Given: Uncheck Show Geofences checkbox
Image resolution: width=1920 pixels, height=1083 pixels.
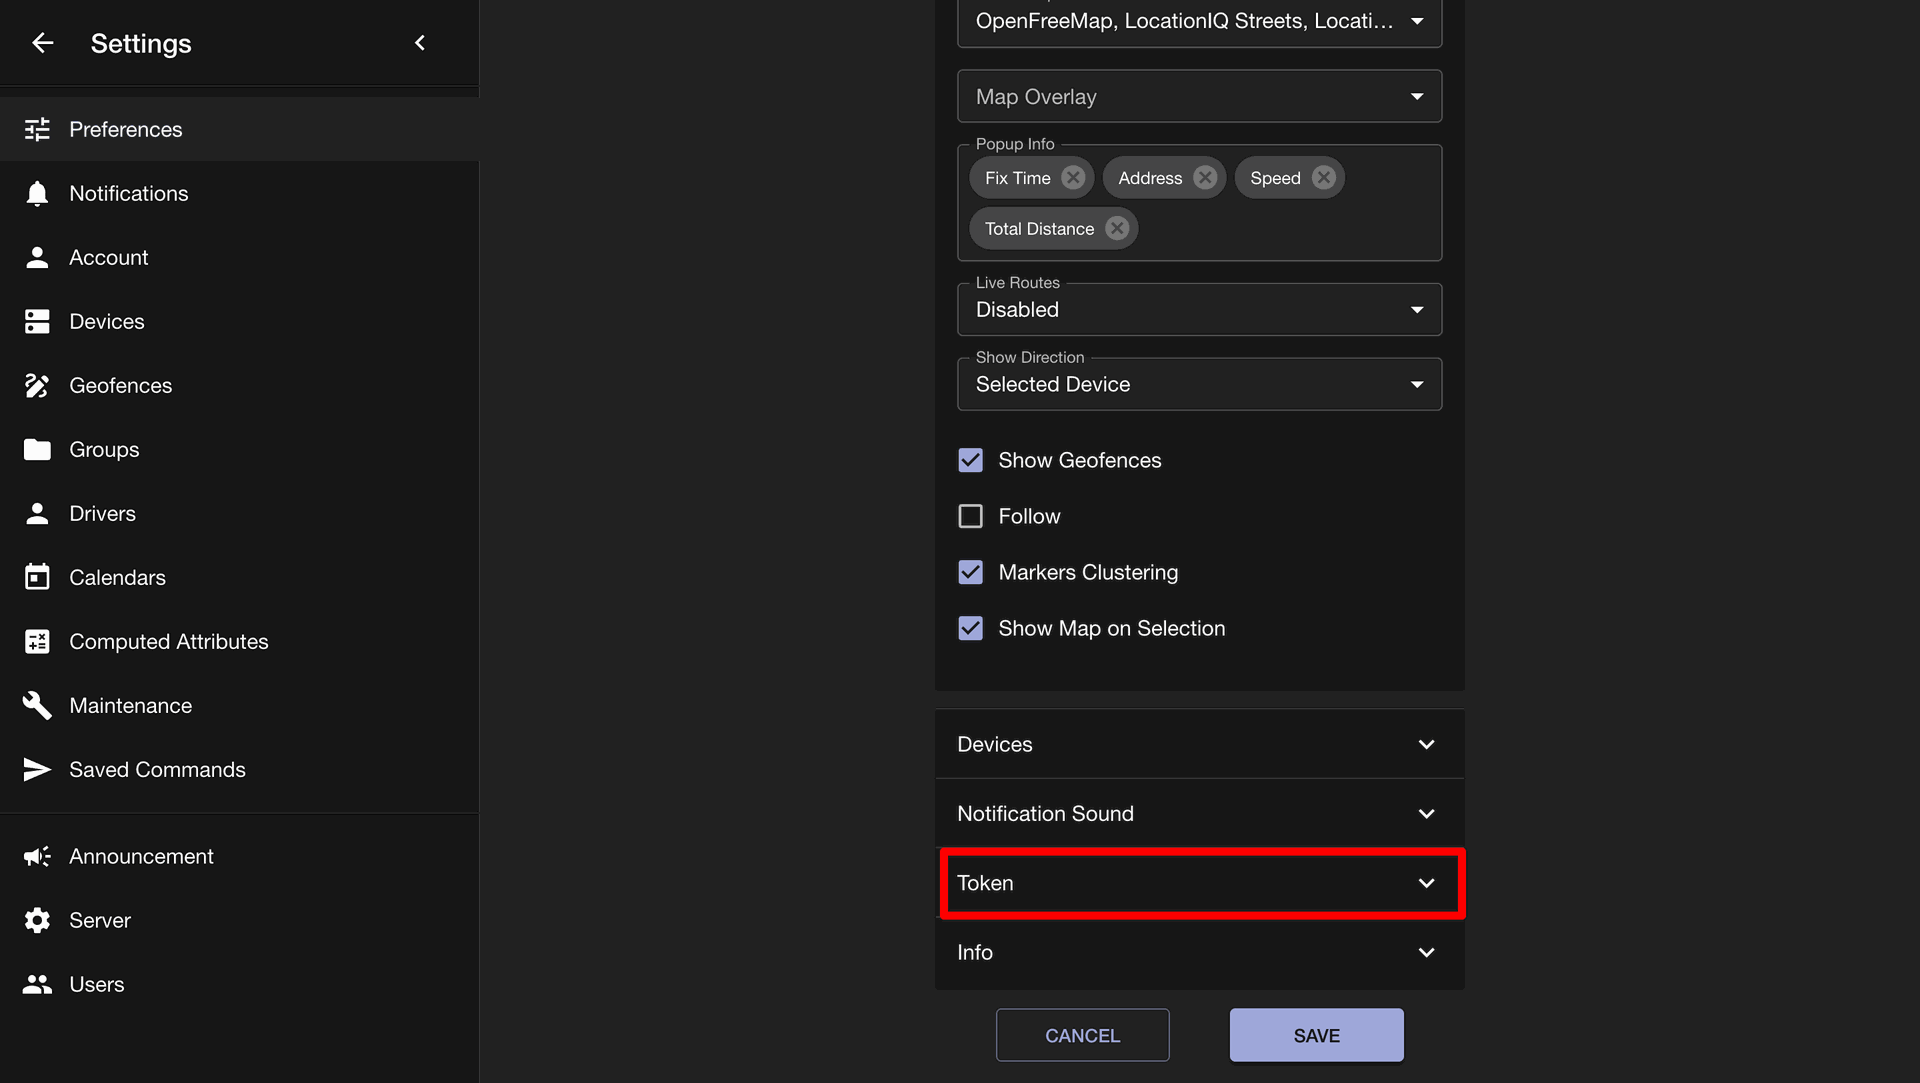Looking at the screenshot, I should pyautogui.click(x=970, y=460).
